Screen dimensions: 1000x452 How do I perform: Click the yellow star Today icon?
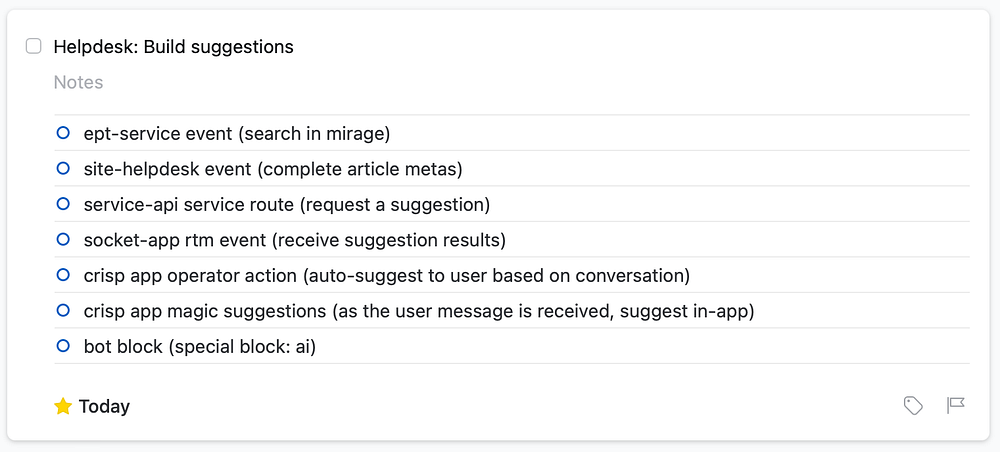pos(63,406)
